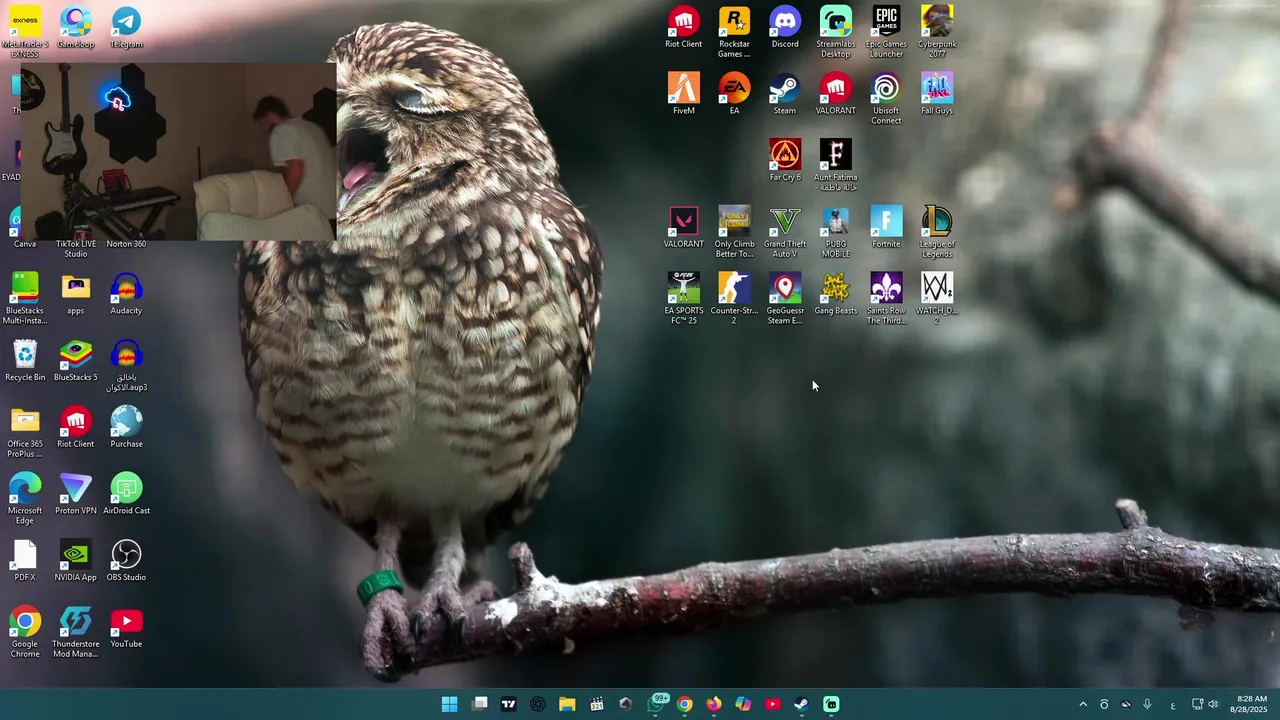
Task: Select the Arabic-named .aup3 Audacity project file
Action: pos(126,365)
